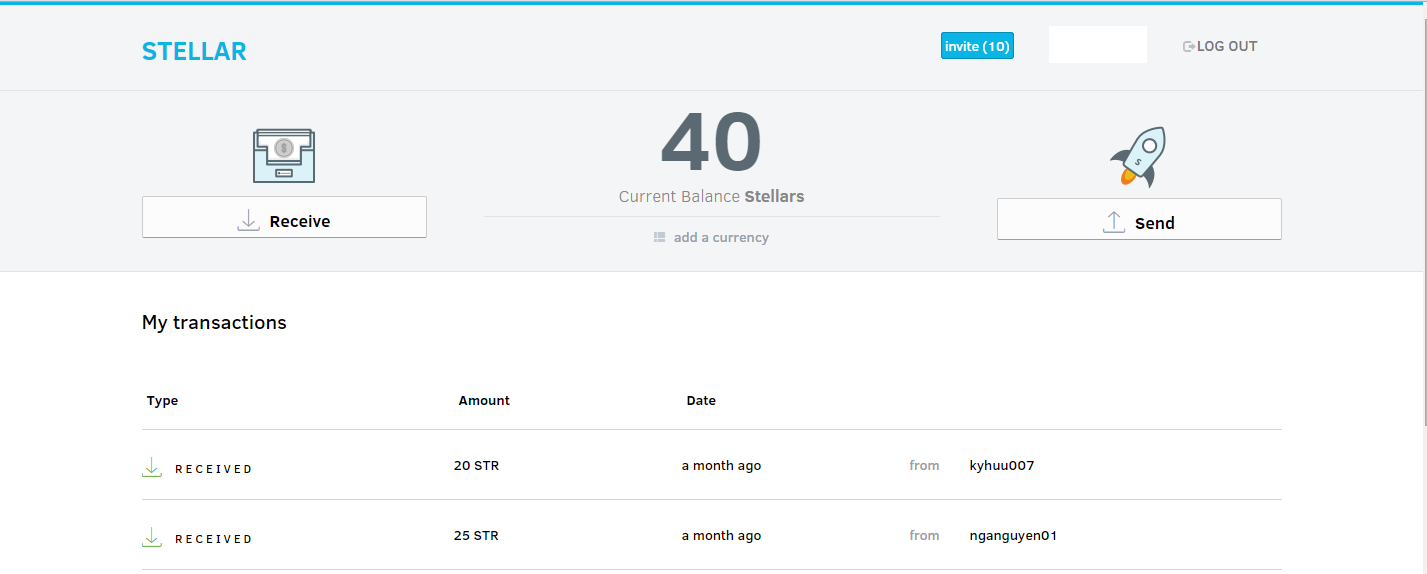Screen dimensions: 1427x574
Task: Click the blank username box in the header
Action: [1097, 45]
